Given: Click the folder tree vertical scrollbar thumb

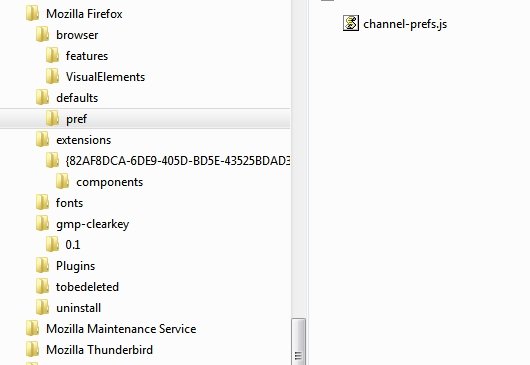Looking at the screenshot, I should coord(298,342).
